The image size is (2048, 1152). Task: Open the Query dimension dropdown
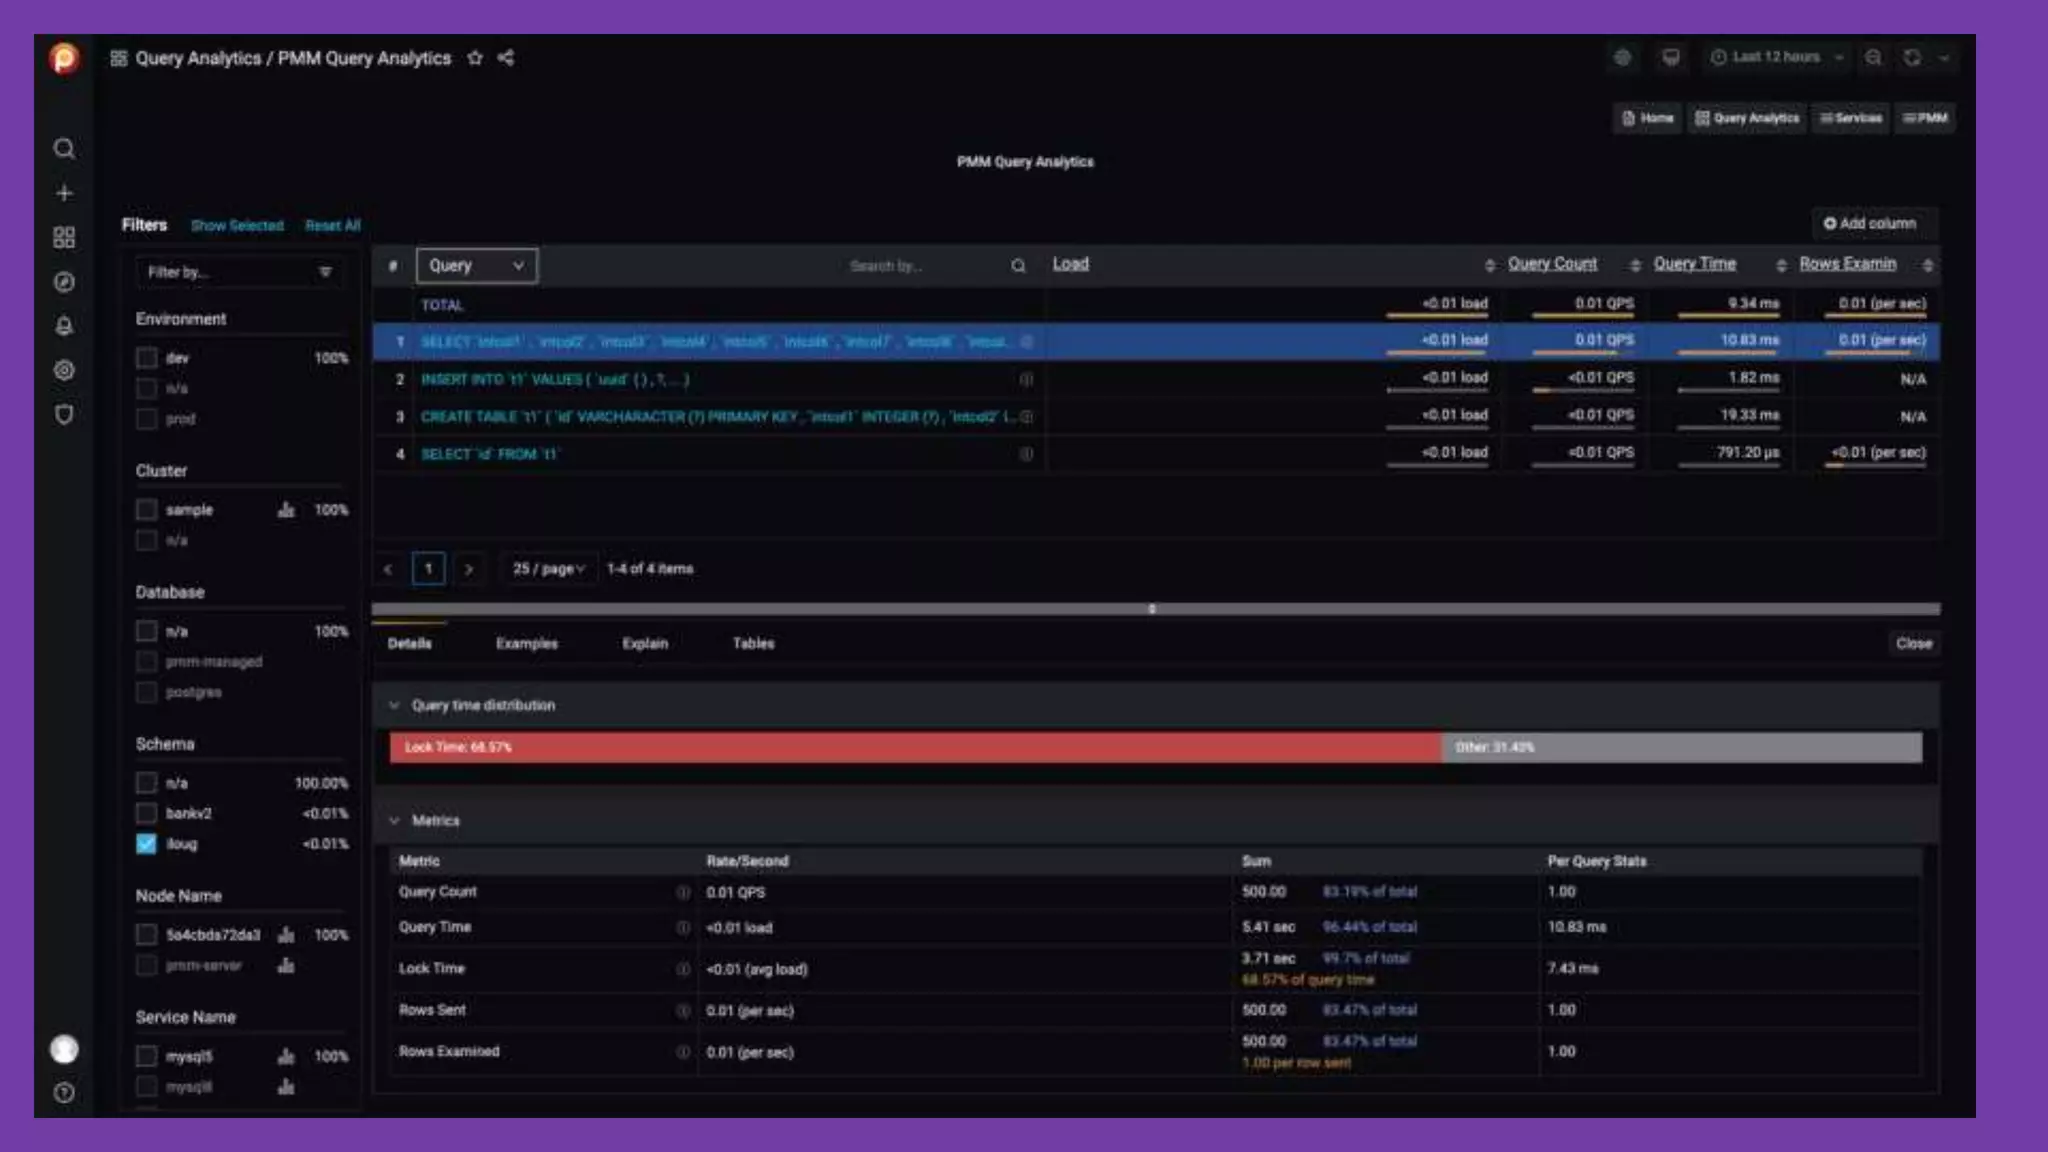coord(476,266)
